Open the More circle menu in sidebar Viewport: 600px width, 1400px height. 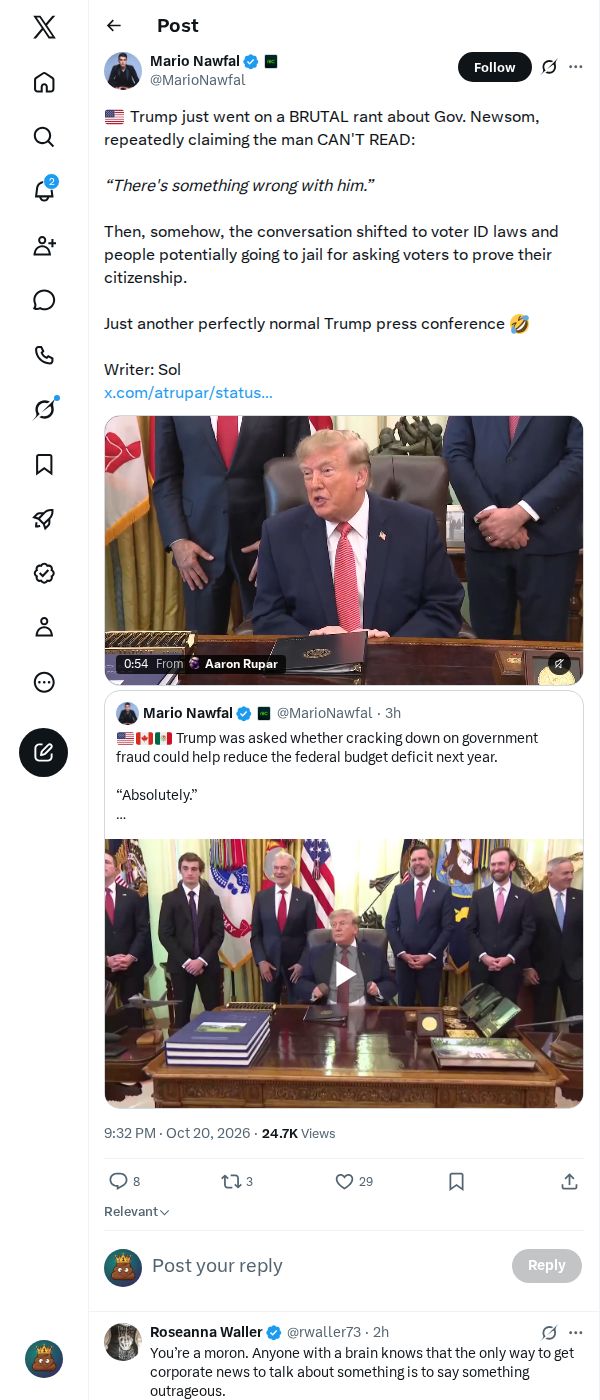[x=44, y=682]
